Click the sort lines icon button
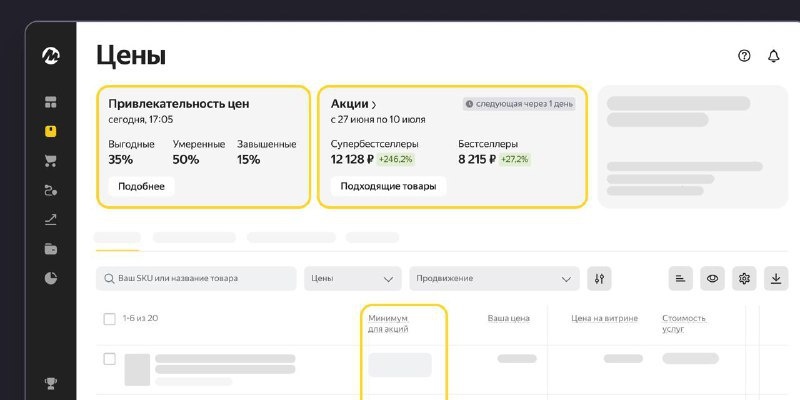The height and width of the screenshot is (400, 800). pyautogui.click(x=681, y=279)
